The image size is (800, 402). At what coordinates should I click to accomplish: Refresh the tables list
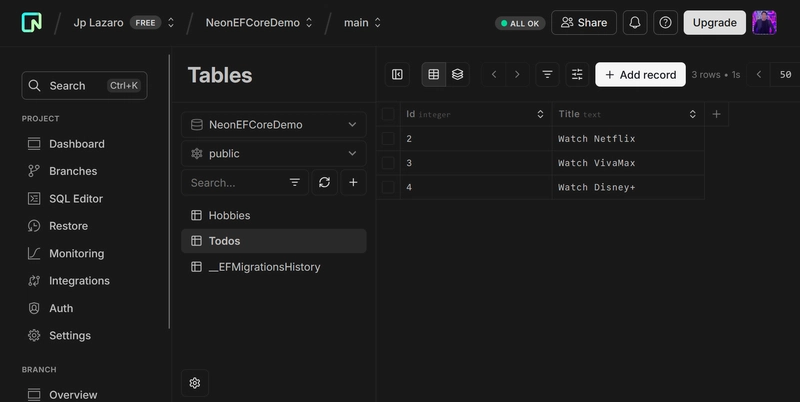[324, 183]
